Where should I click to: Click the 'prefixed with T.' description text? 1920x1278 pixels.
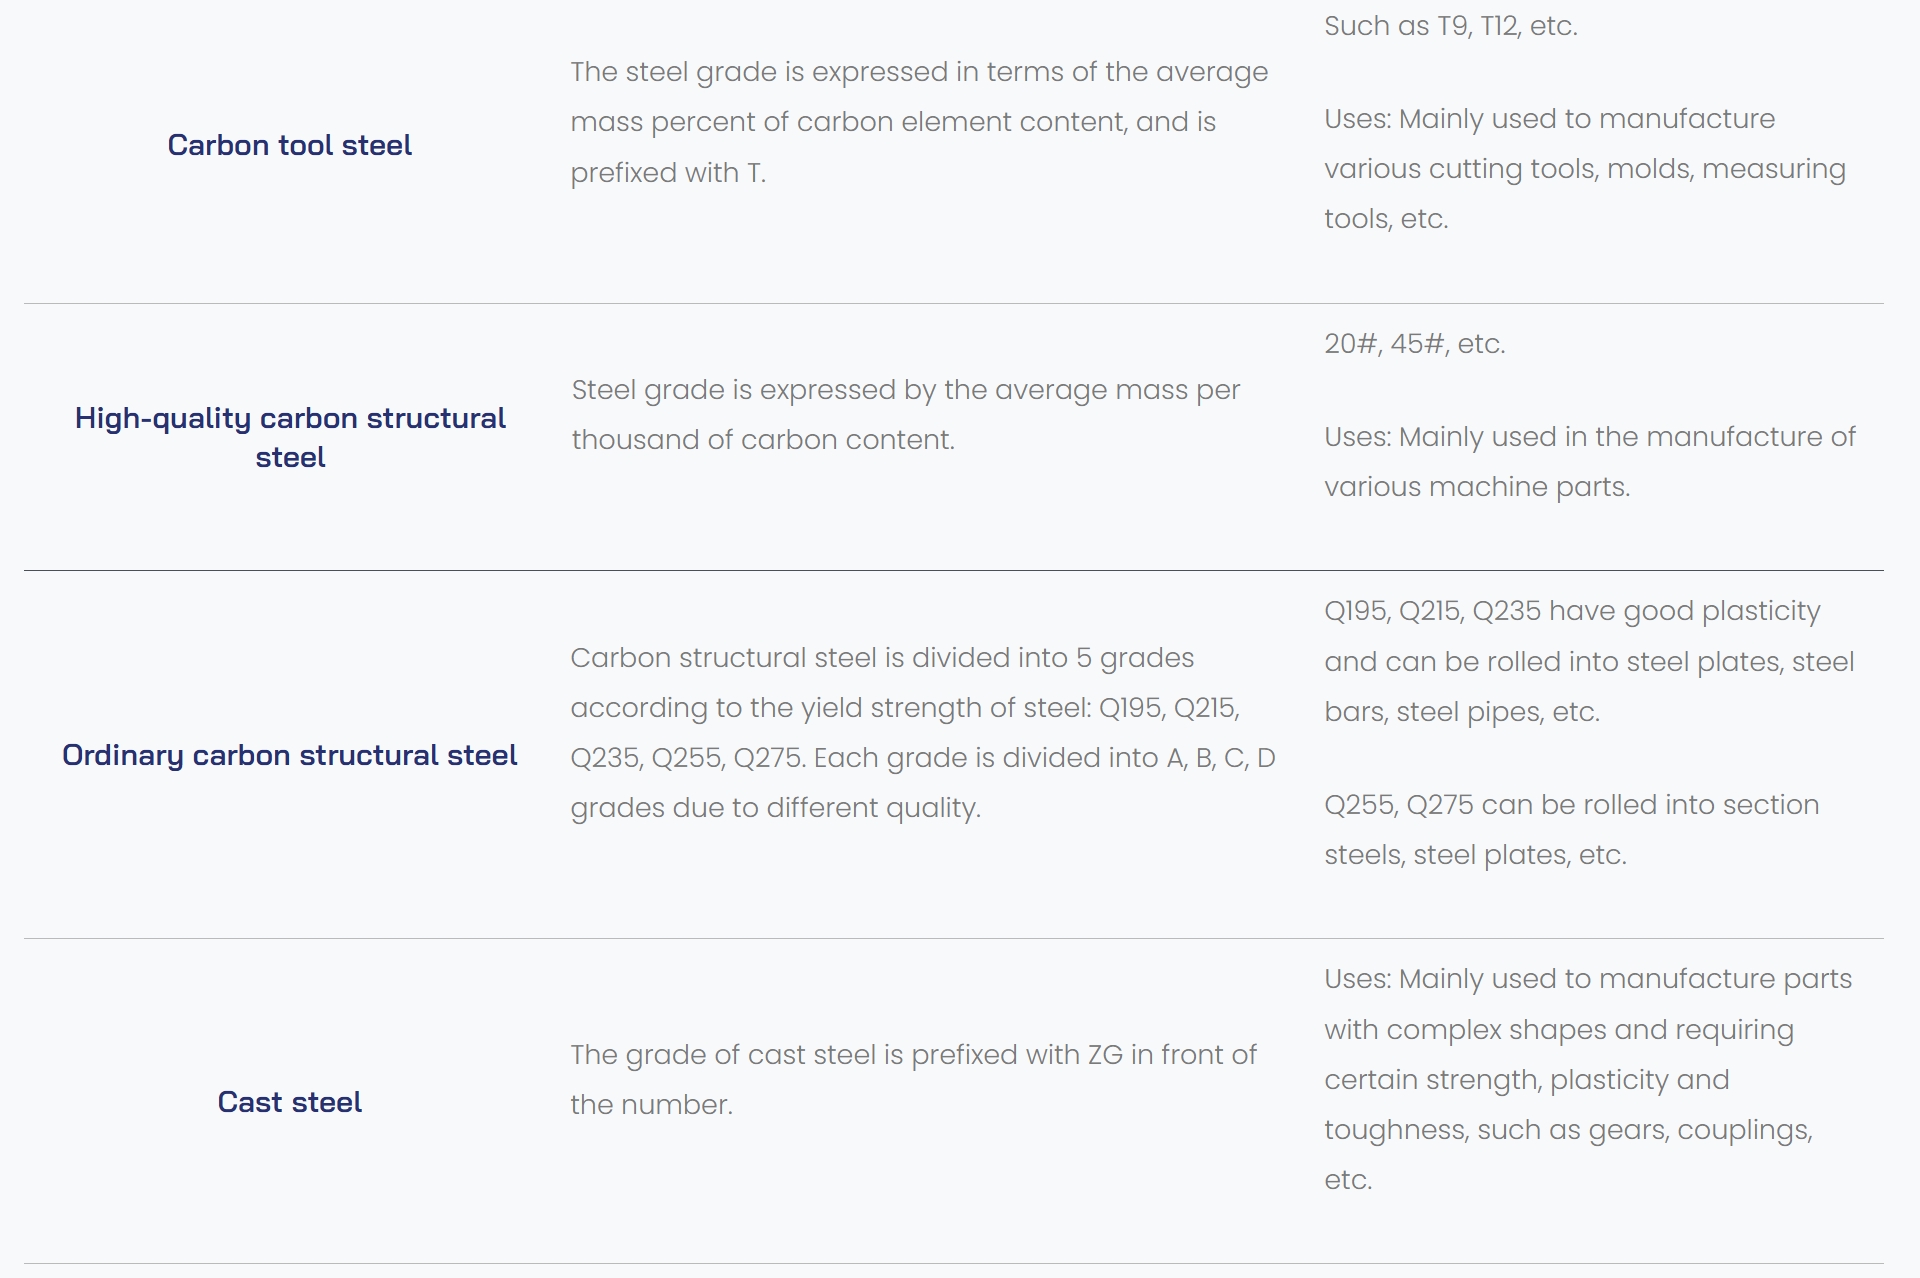pos(668,173)
